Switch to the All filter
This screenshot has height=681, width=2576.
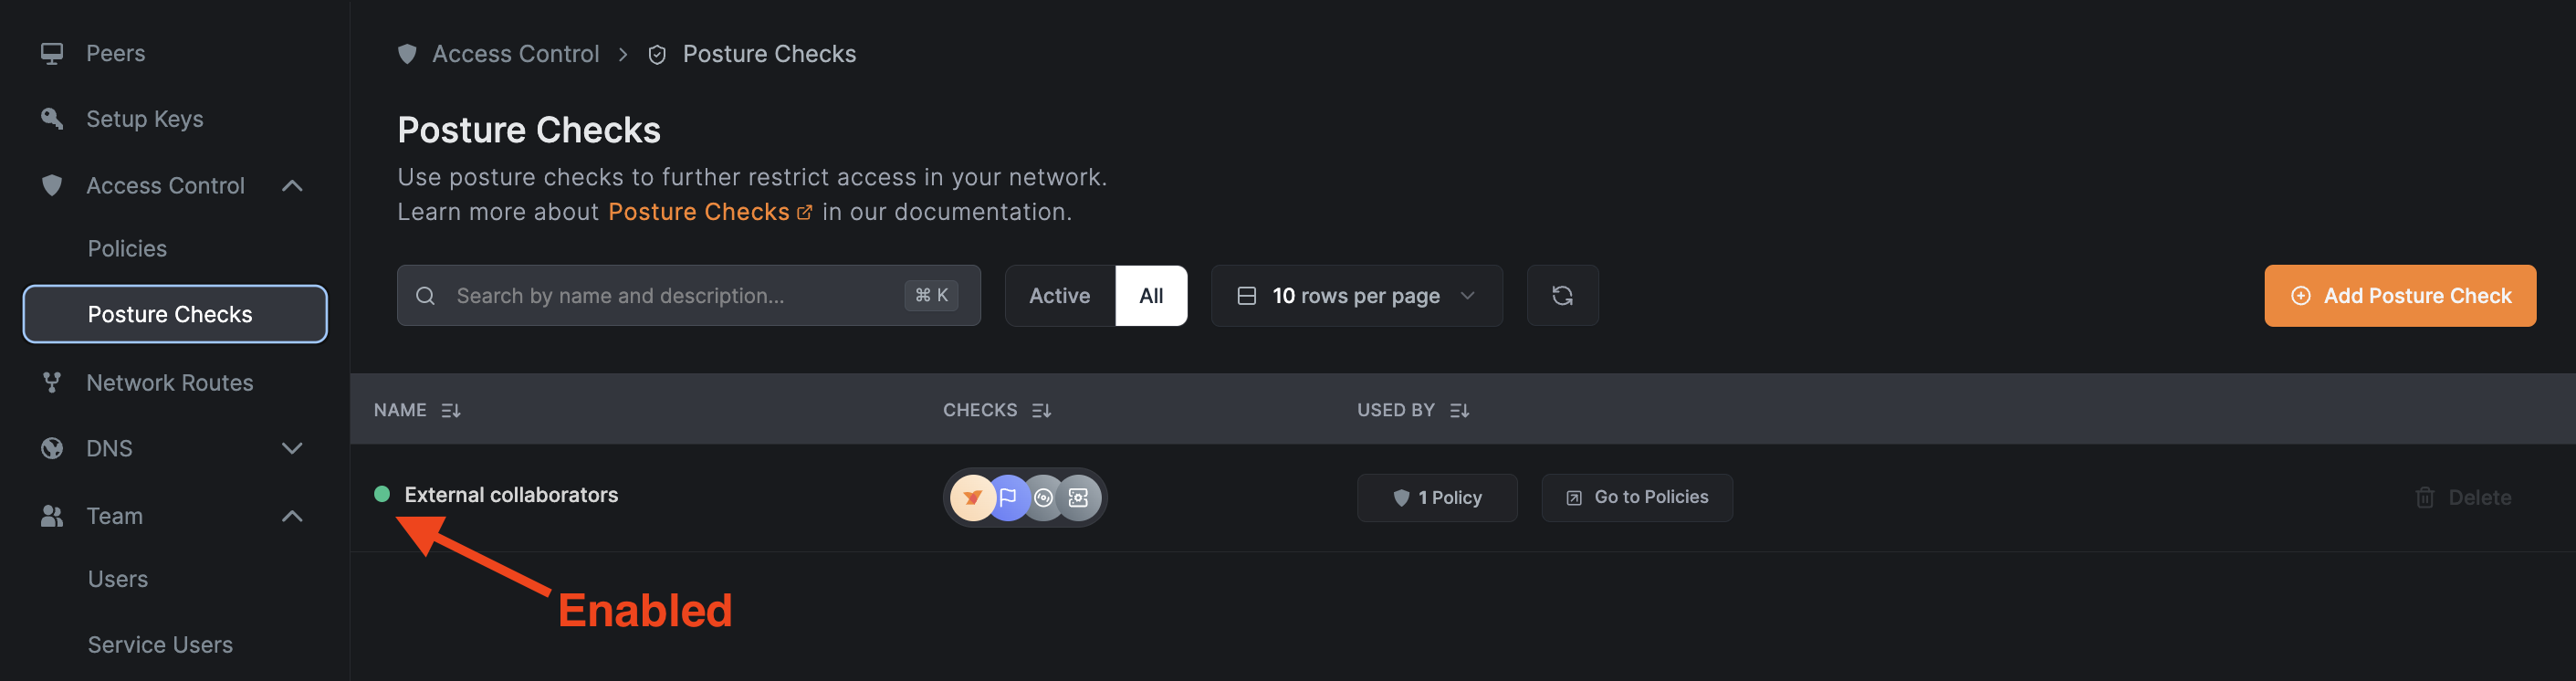[x=1151, y=295]
